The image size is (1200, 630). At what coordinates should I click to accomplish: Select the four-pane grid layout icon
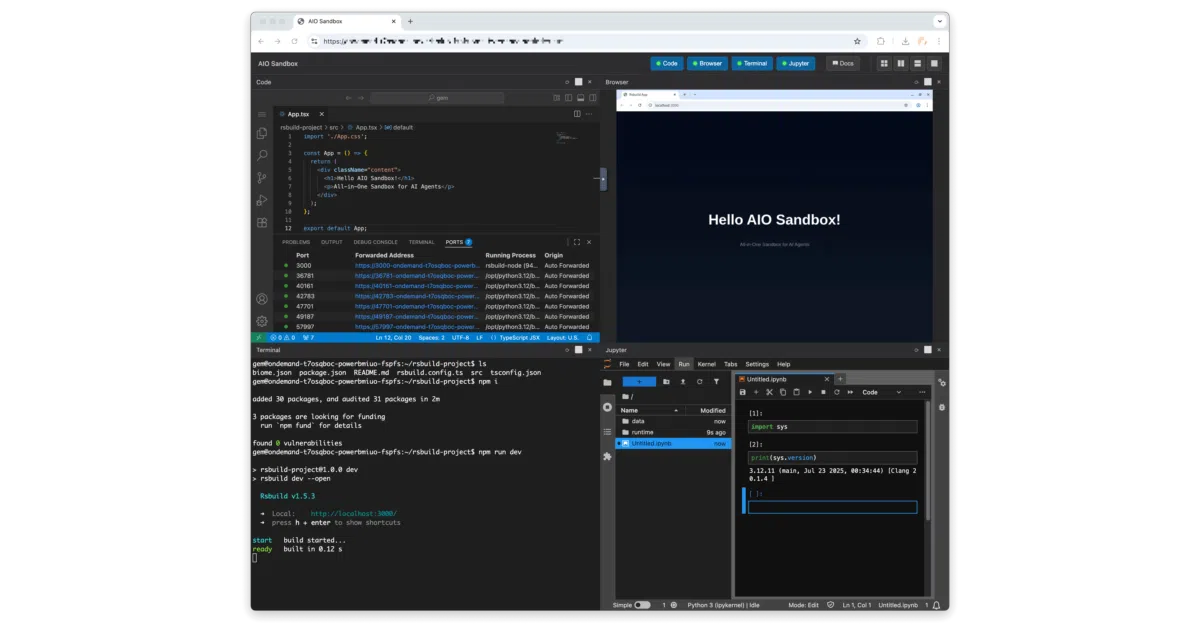coord(884,63)
